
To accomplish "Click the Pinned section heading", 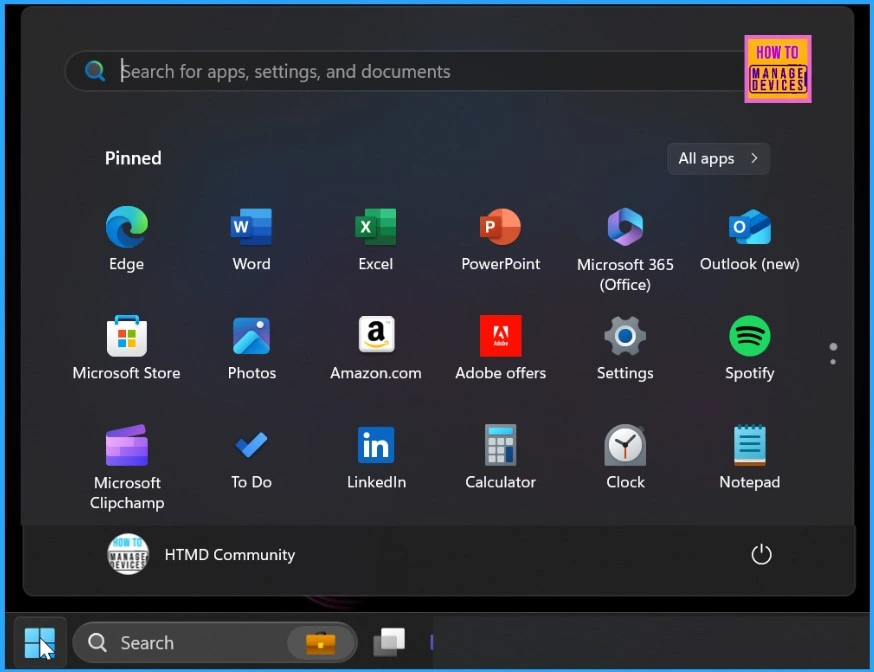I will coord(133,158).
